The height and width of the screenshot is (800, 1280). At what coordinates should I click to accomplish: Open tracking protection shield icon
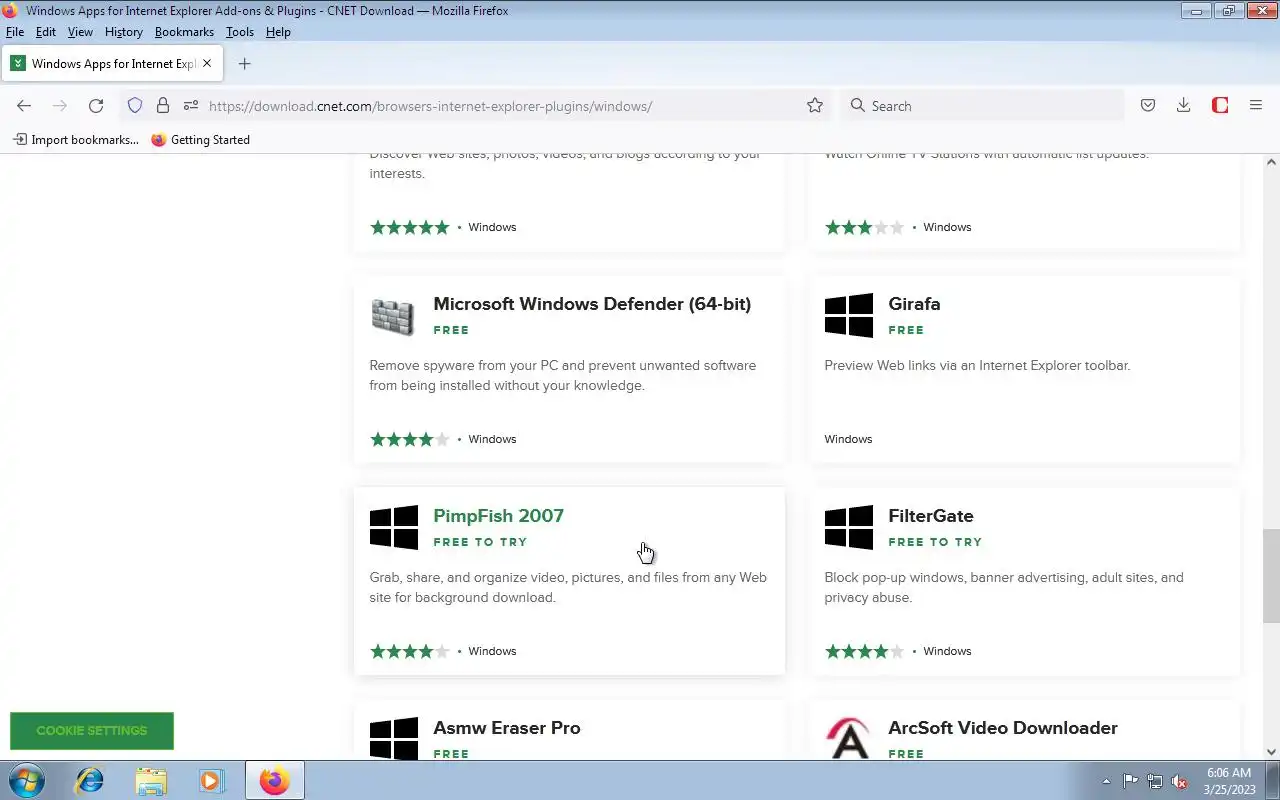135,106
